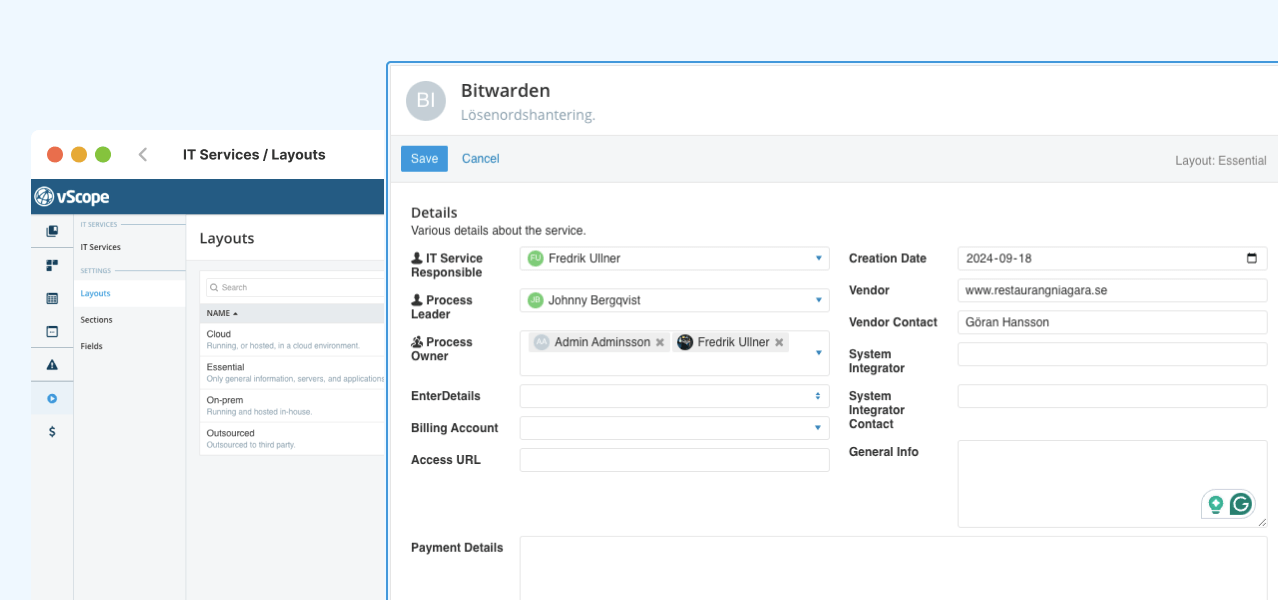The image size is (1278, 600).
Task: Click the IT Services / Layouts title
Action: click(x=254, y=154)
